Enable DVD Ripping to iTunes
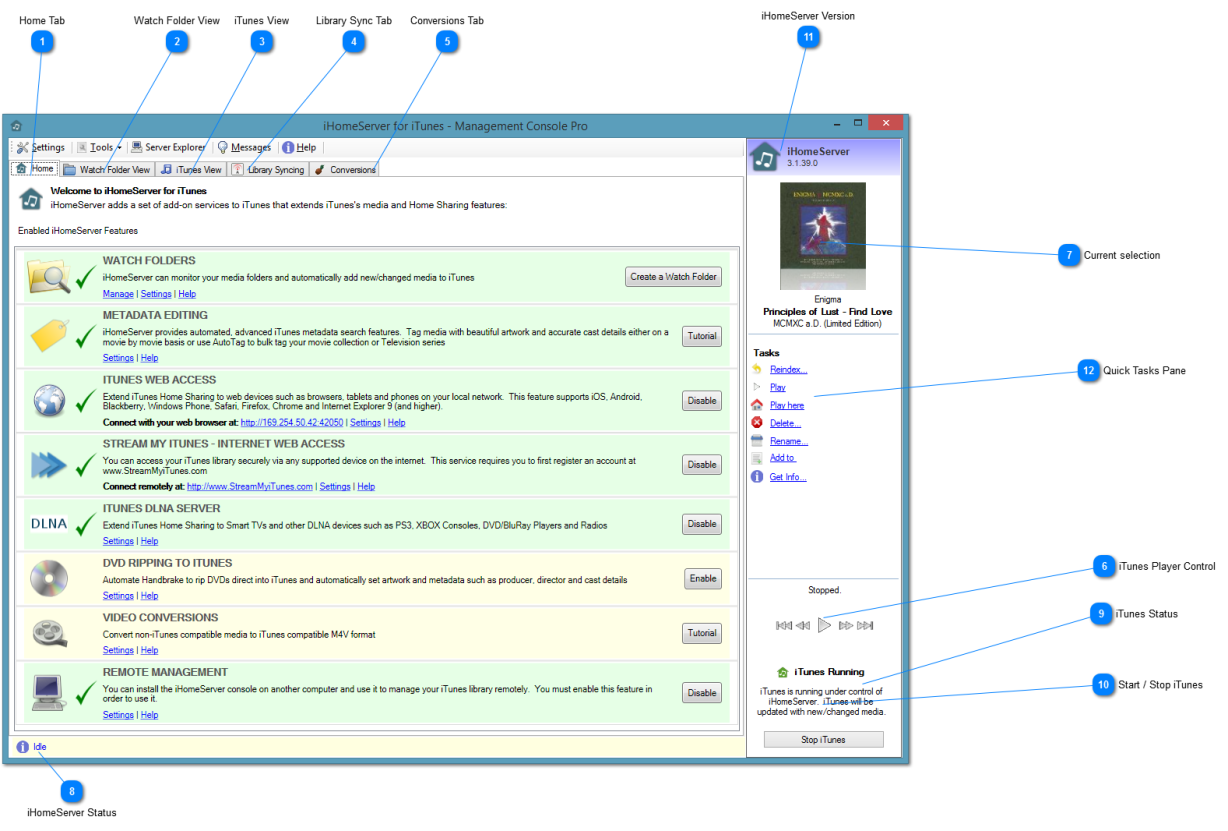The height and width of the screenshot is (831, 1228). click(703, 578)
